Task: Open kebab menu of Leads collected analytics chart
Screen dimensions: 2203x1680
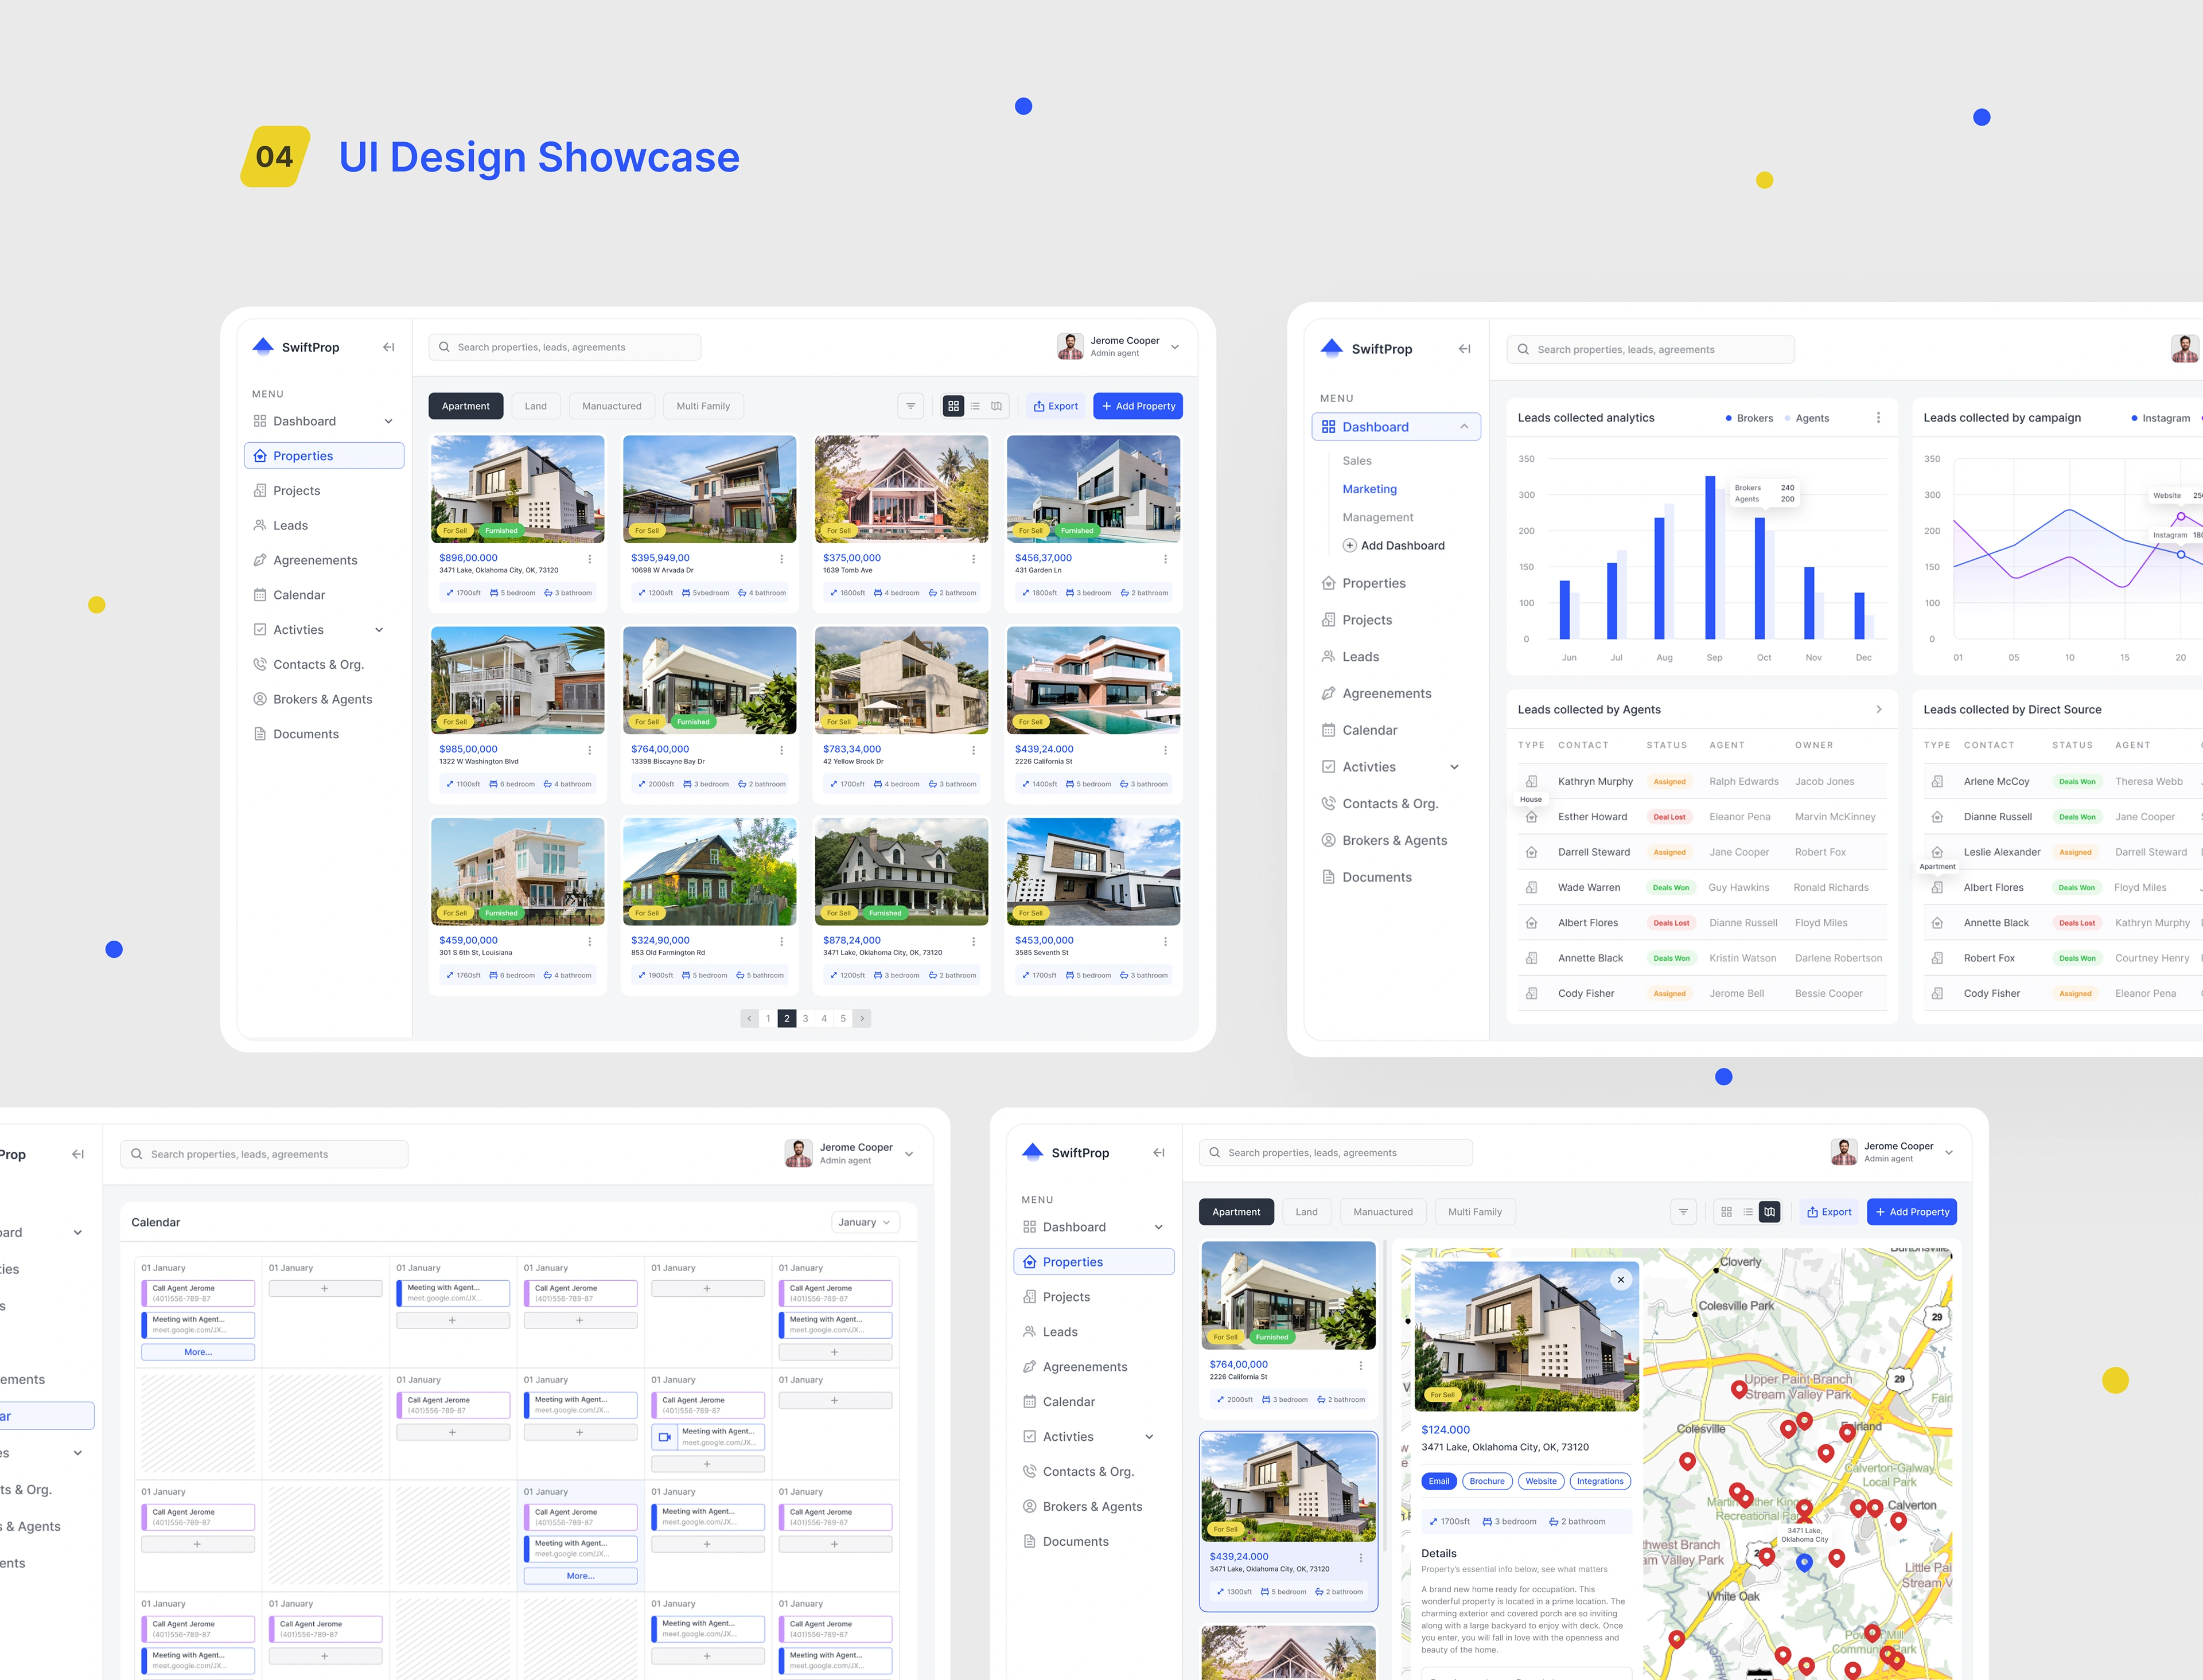Action: (1878, 418)
